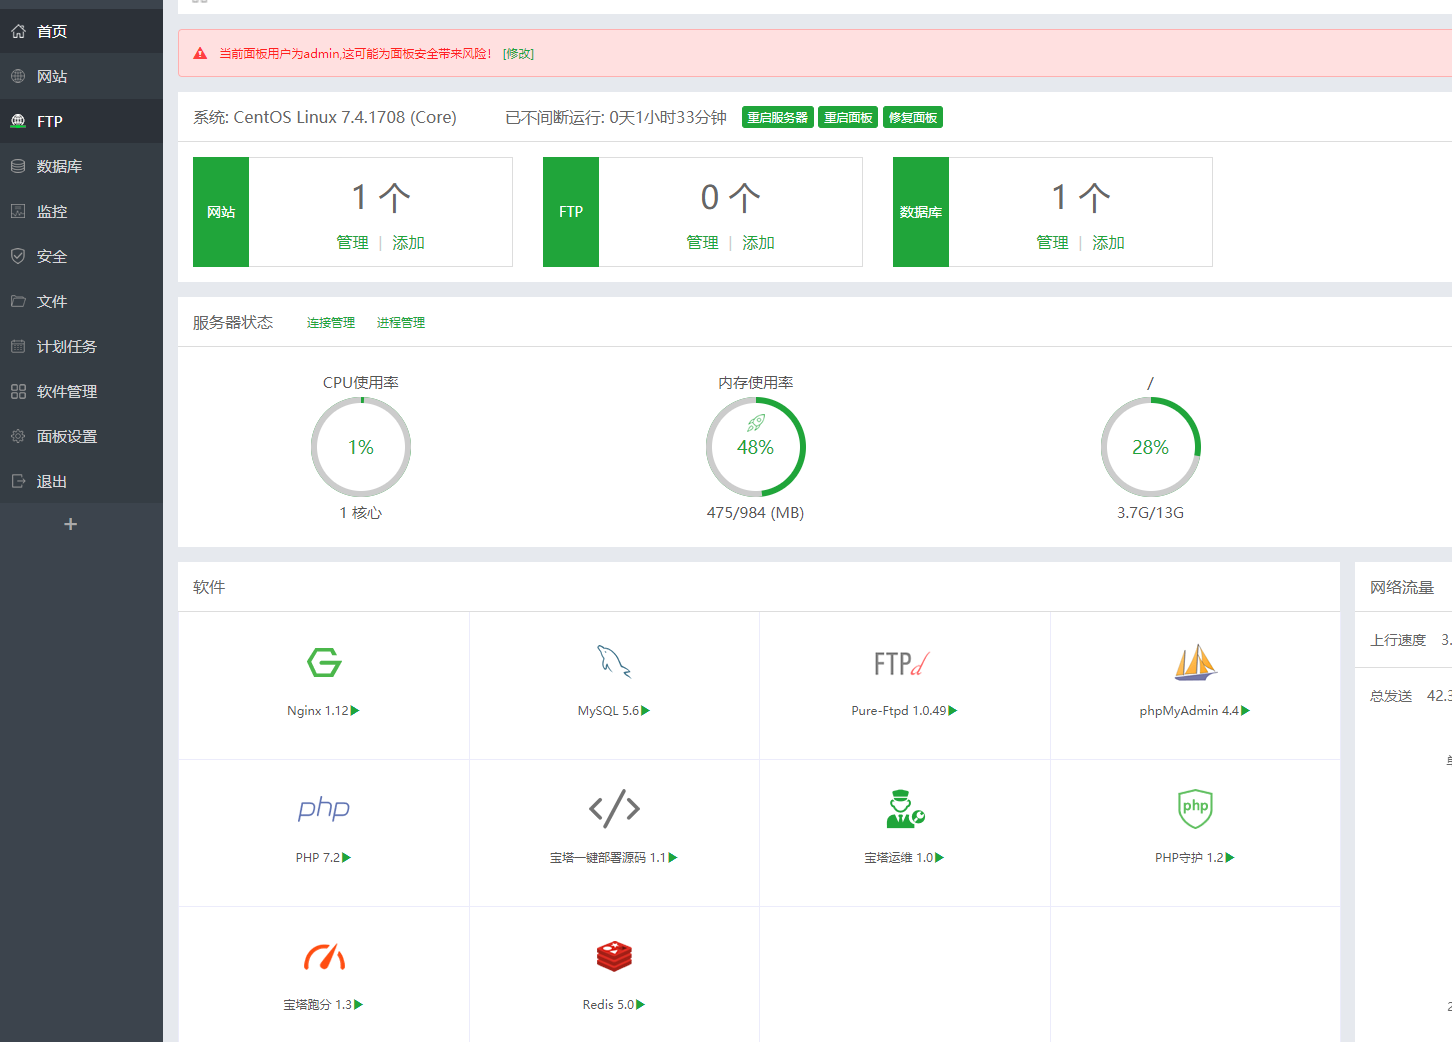
Task: Click the home icon in the sidebar
Action: [18, 31]
